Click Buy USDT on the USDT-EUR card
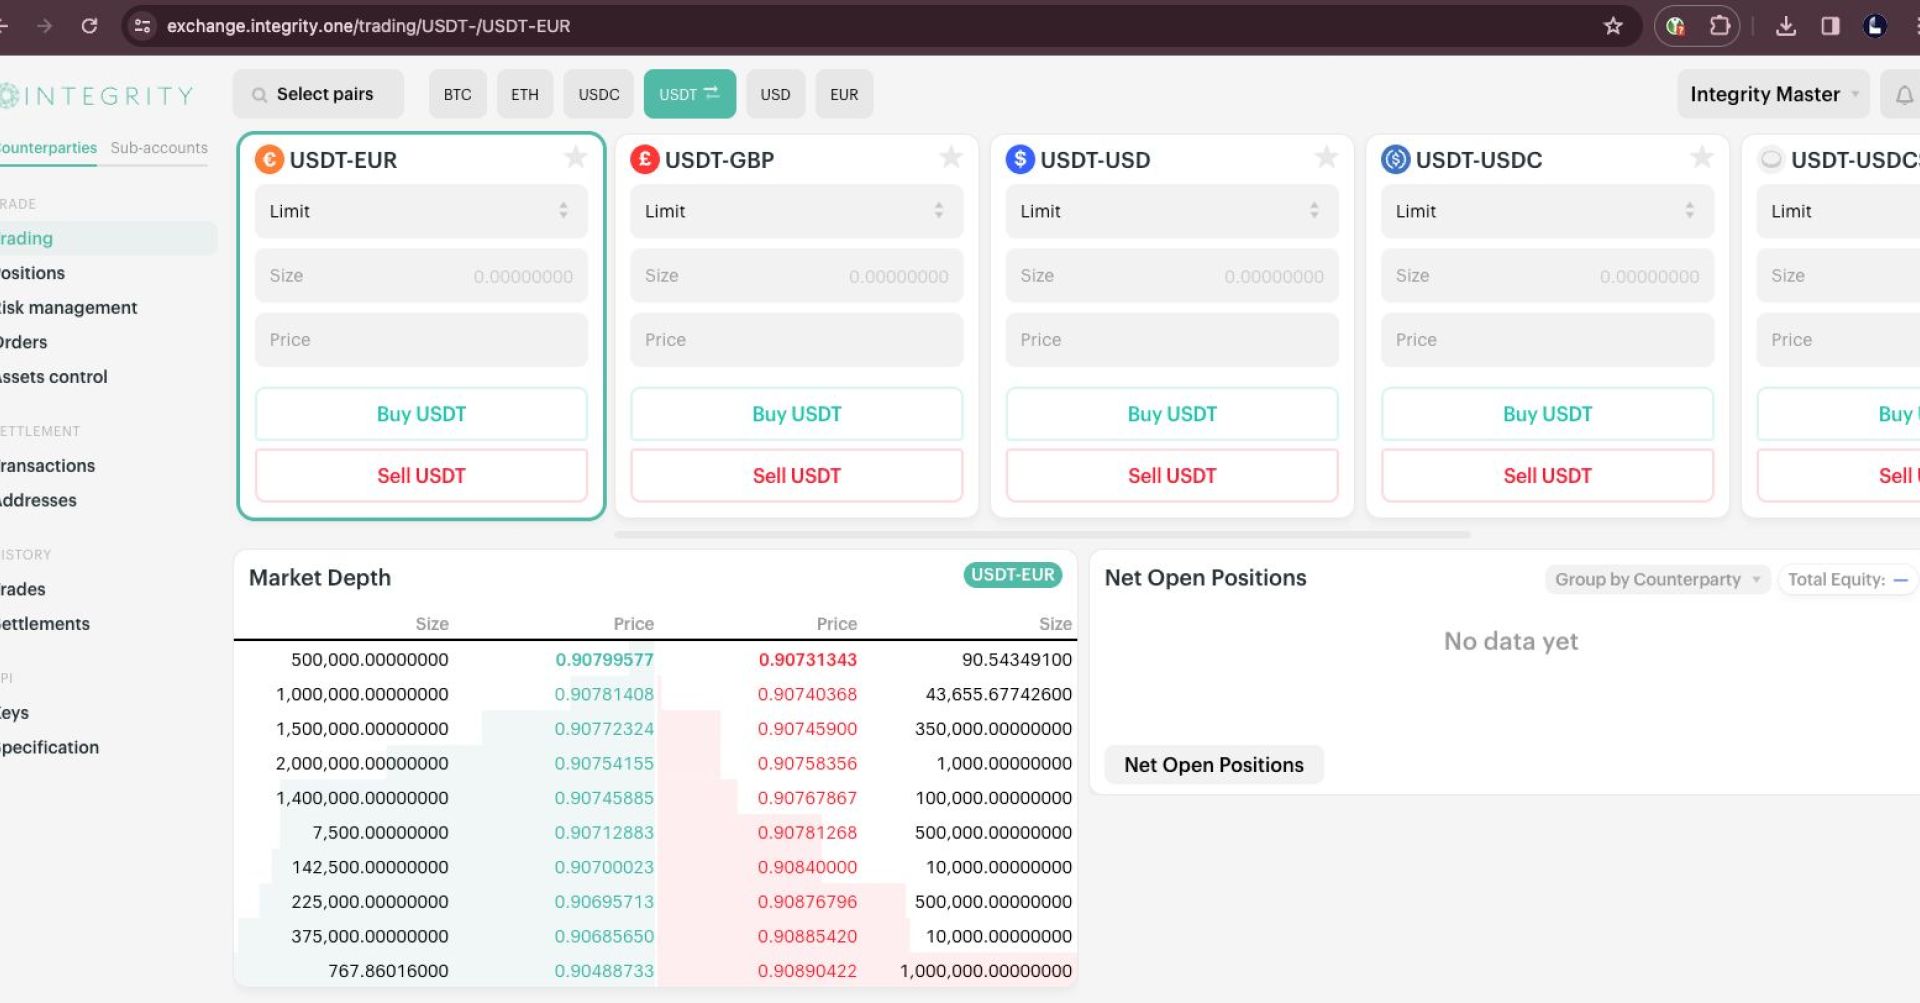 pyautogui.click(x=420, y=413)
